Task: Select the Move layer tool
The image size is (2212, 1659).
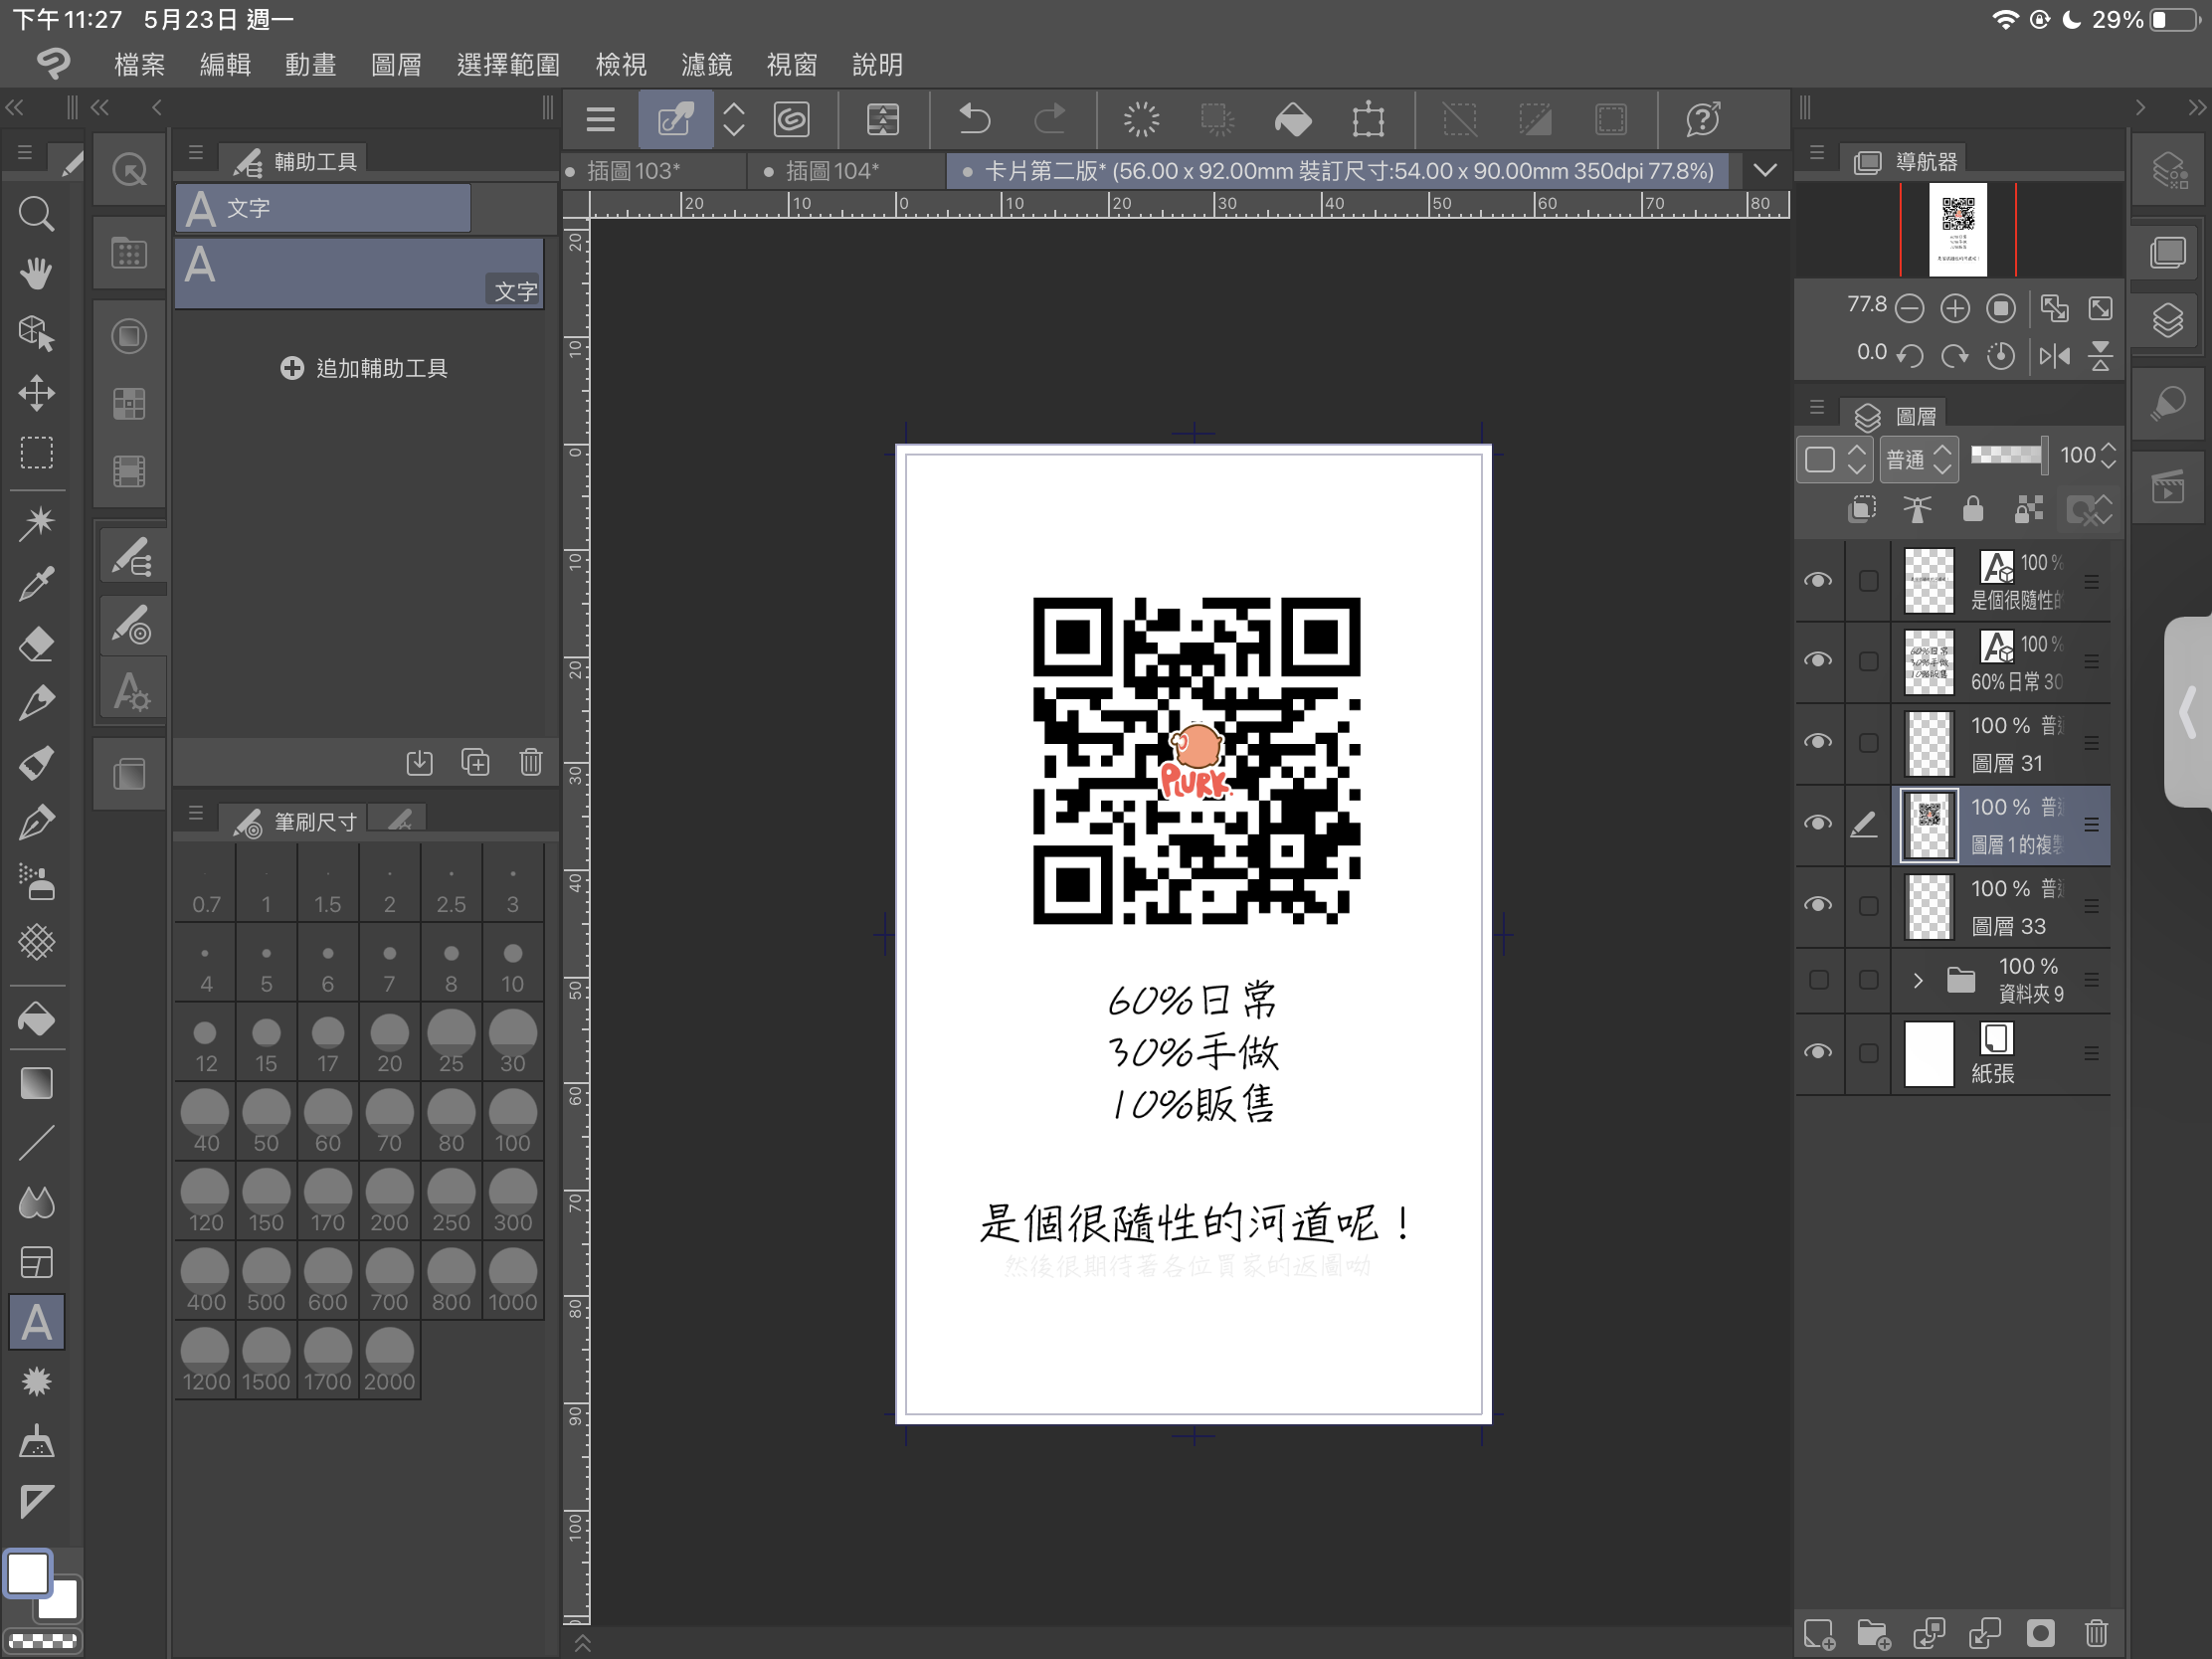Action: pos(36,393)
